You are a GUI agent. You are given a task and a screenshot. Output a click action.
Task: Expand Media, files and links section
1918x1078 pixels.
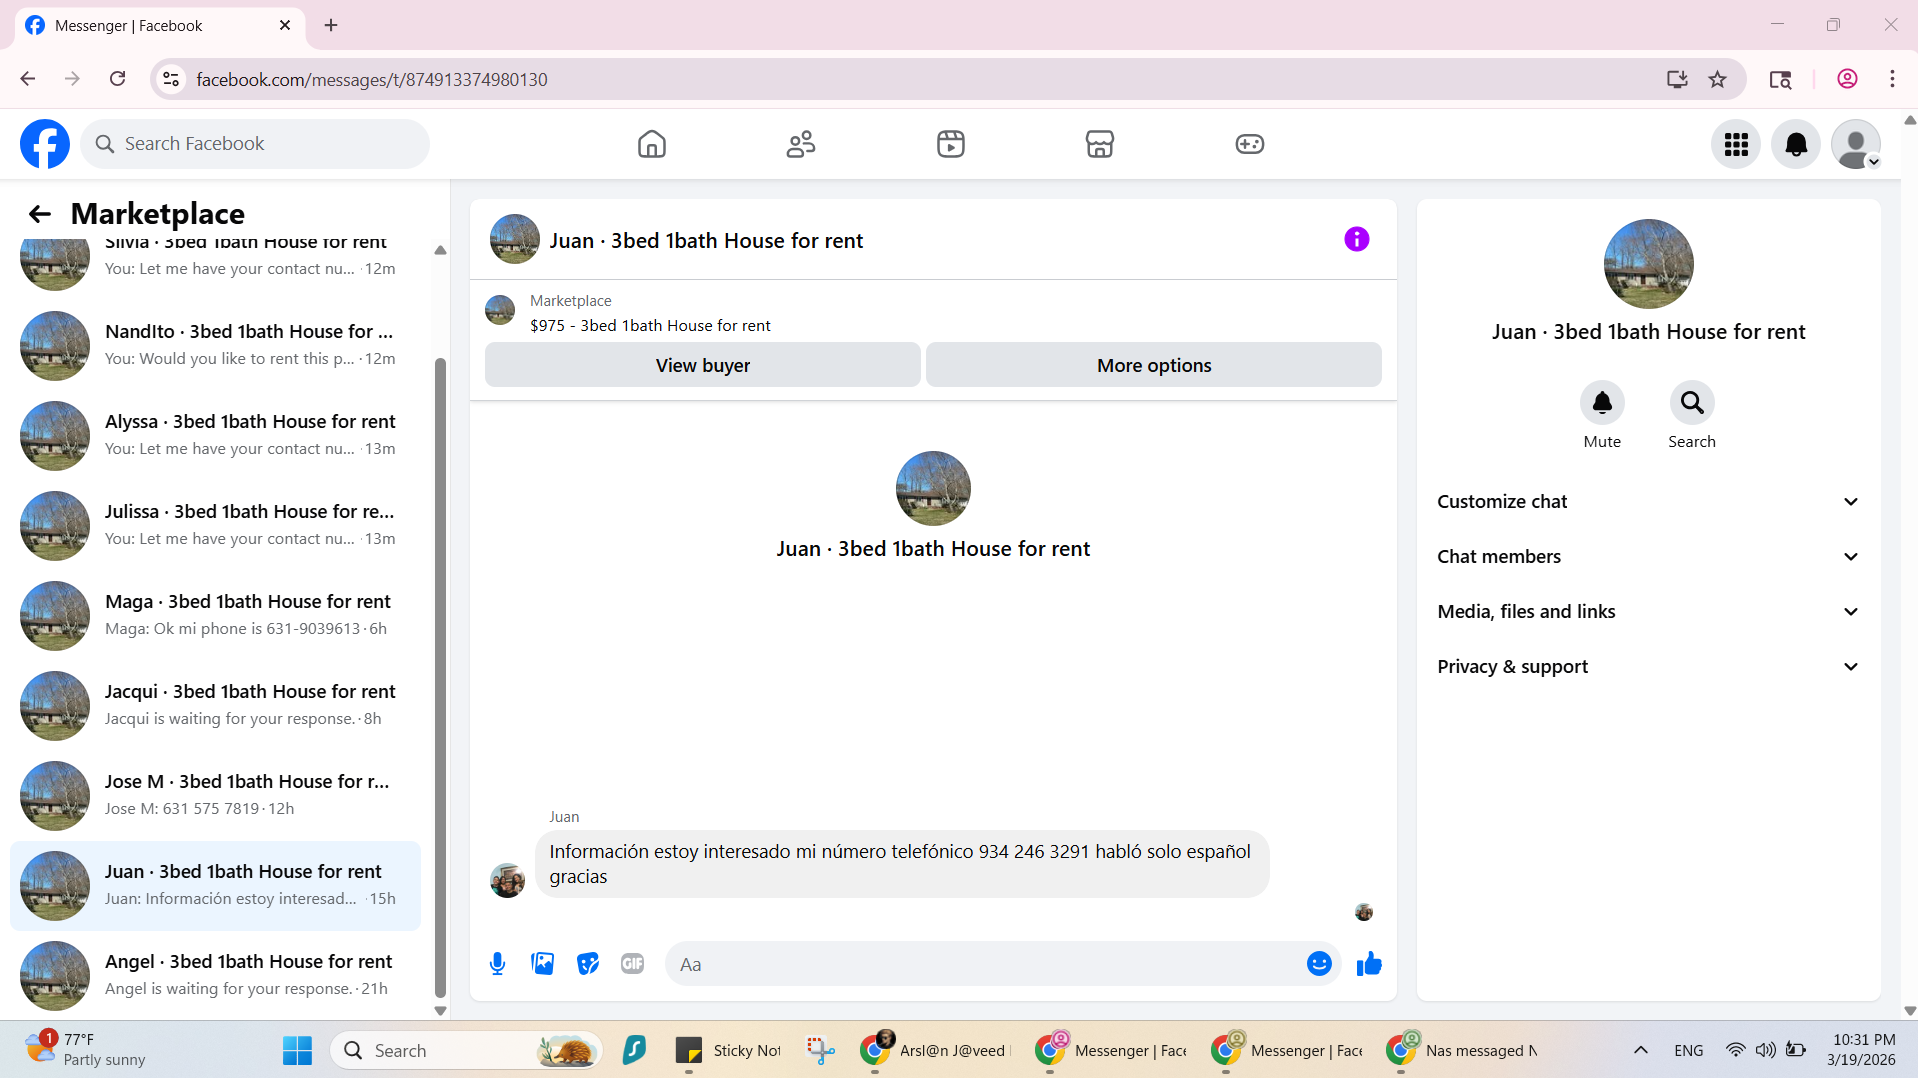pos(1648,612)
